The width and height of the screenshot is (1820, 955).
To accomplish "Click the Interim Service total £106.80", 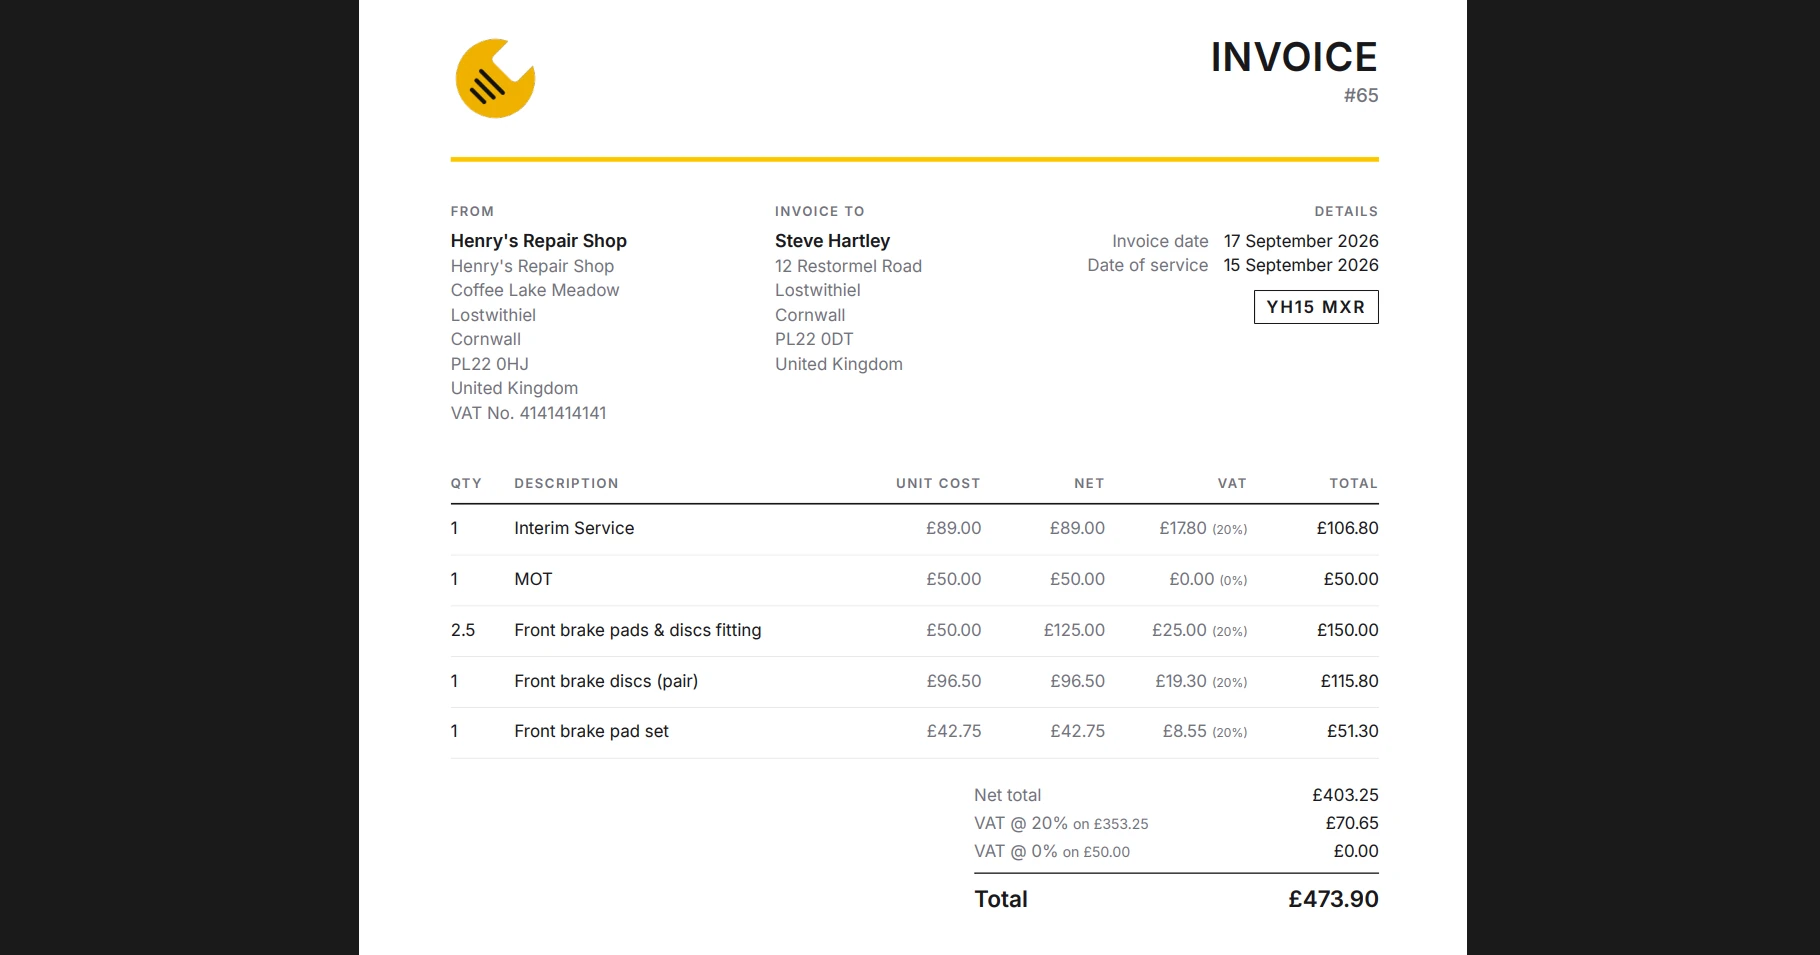I will tap(1347, 528).
